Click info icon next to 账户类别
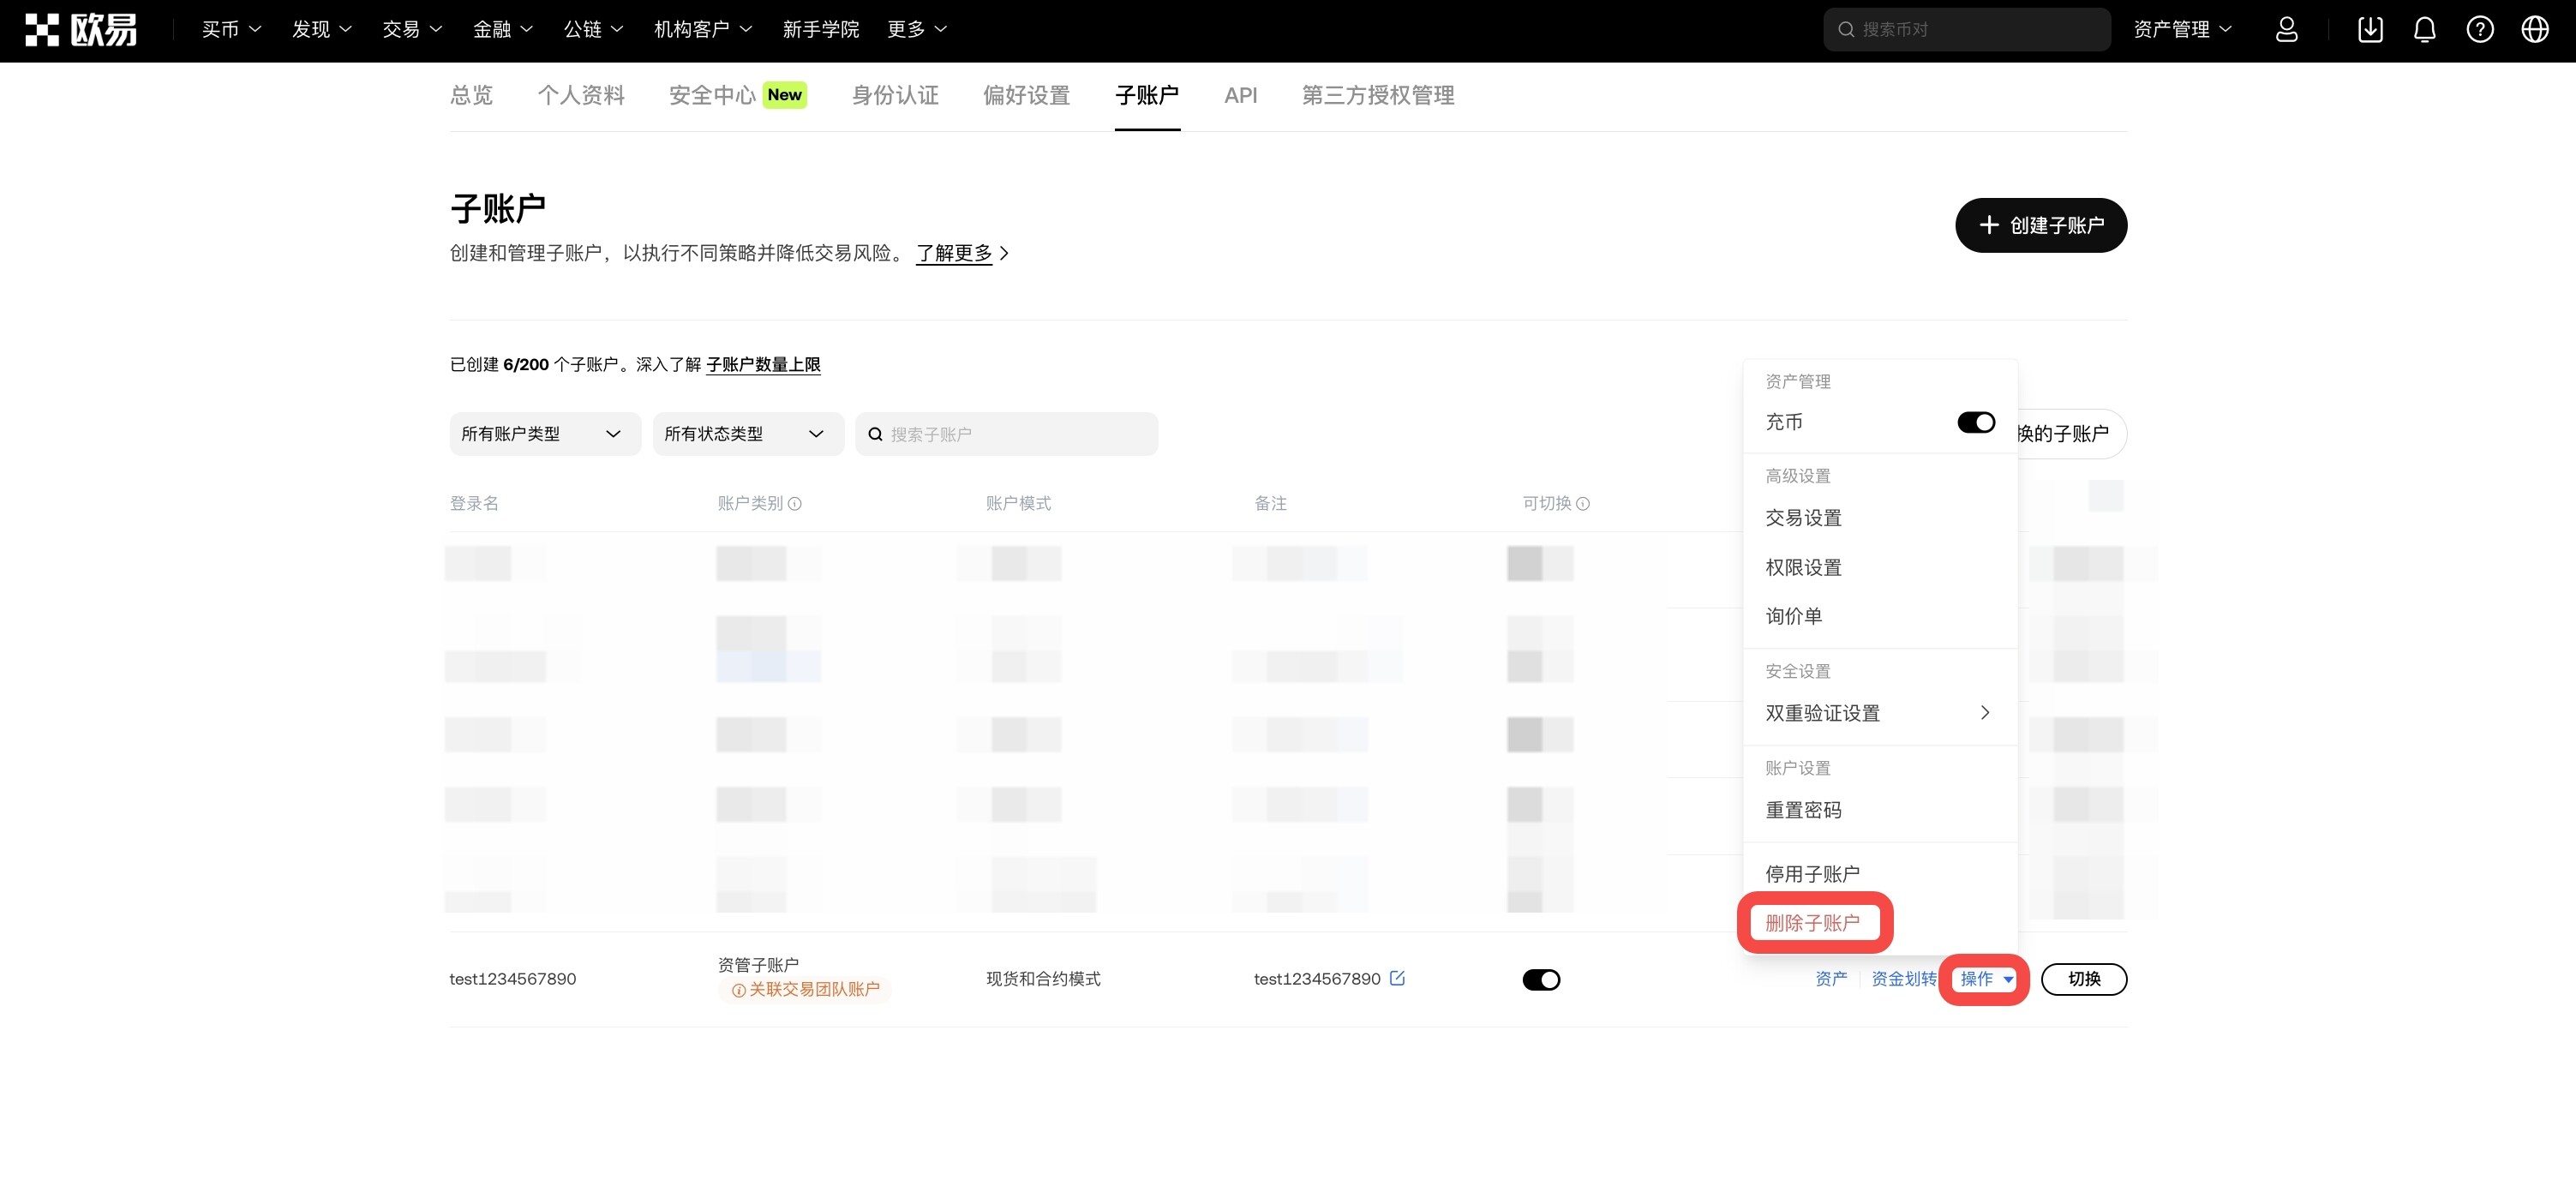The height and width of the screenshot is (1198, 2576). pos(795,504)
